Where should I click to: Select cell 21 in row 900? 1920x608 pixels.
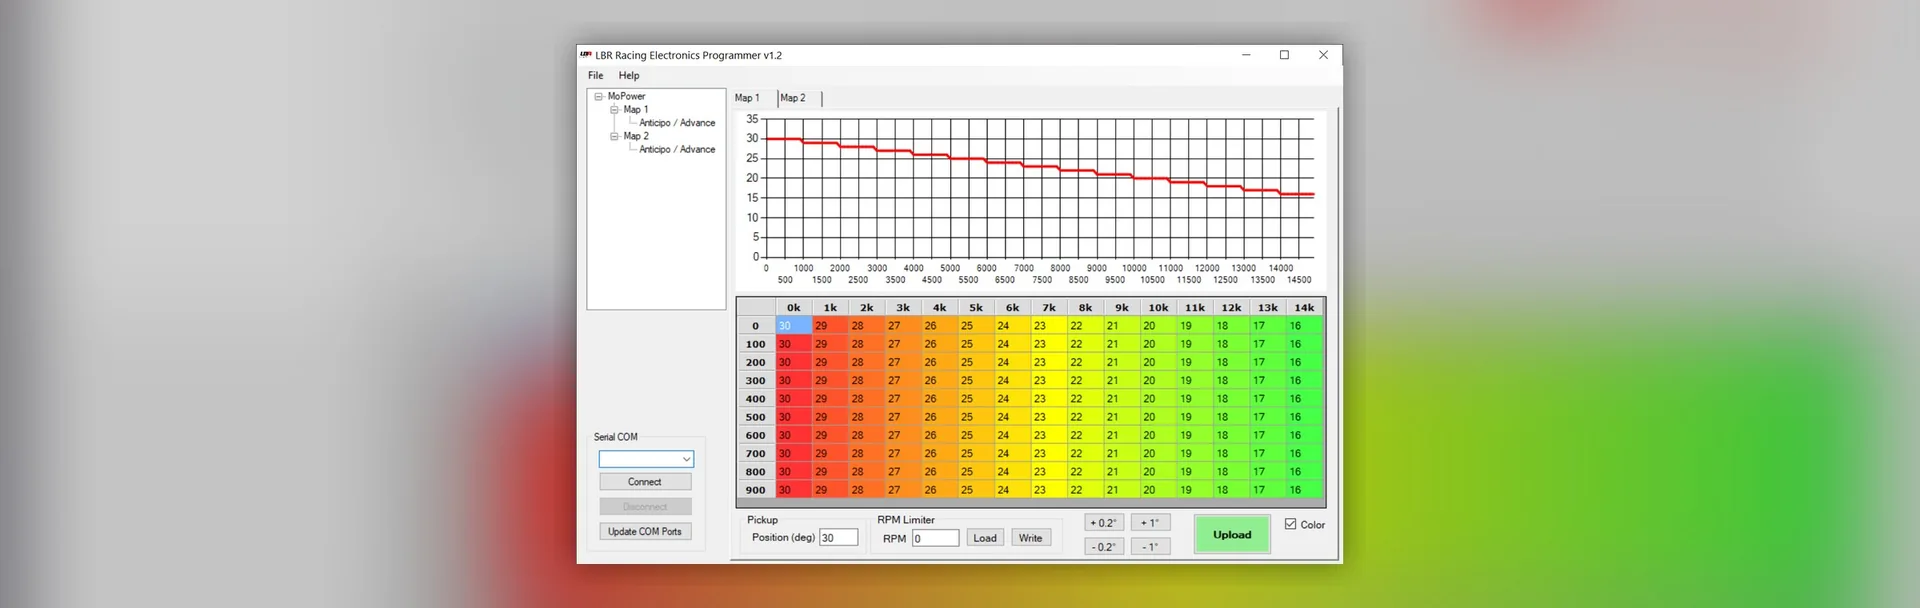1122,490
